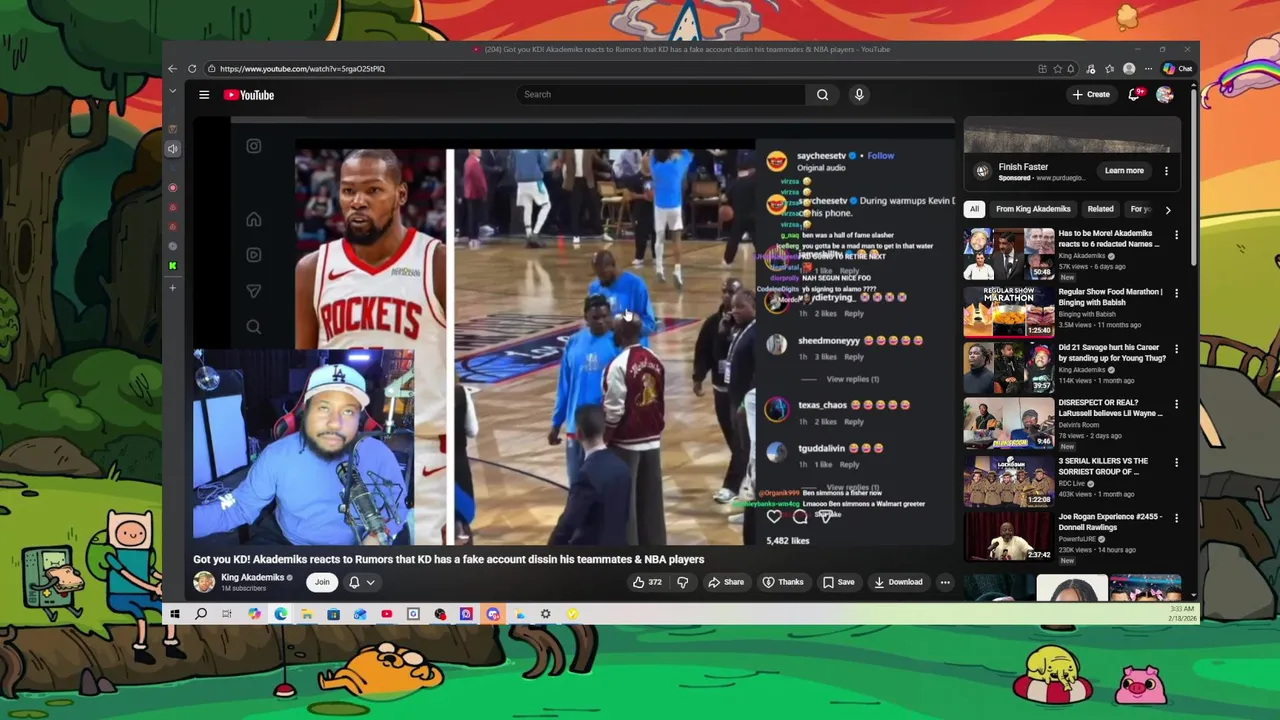
Task: Click the YouTube logo to go home
Action: pyautogui.click(x=249, y=95)
